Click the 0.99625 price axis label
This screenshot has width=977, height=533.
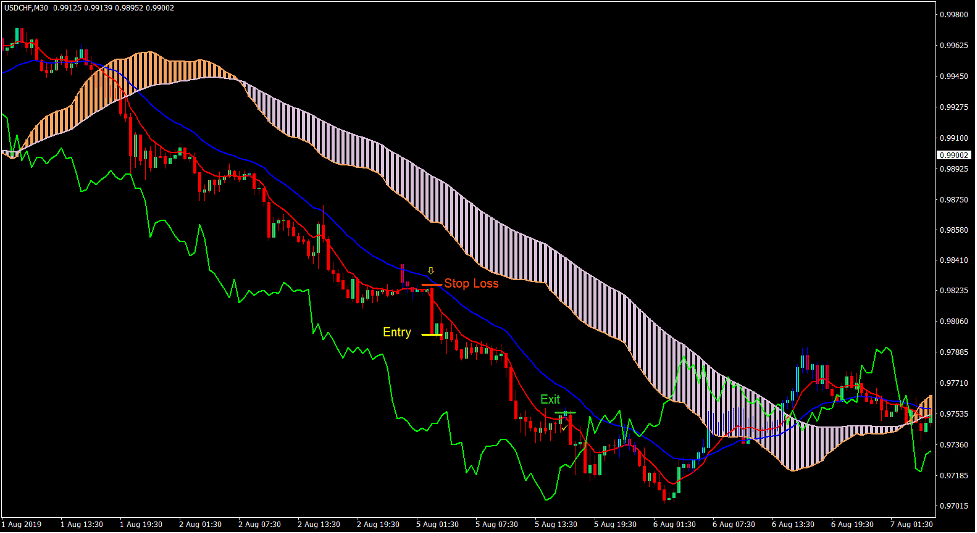tap(953, 46)
